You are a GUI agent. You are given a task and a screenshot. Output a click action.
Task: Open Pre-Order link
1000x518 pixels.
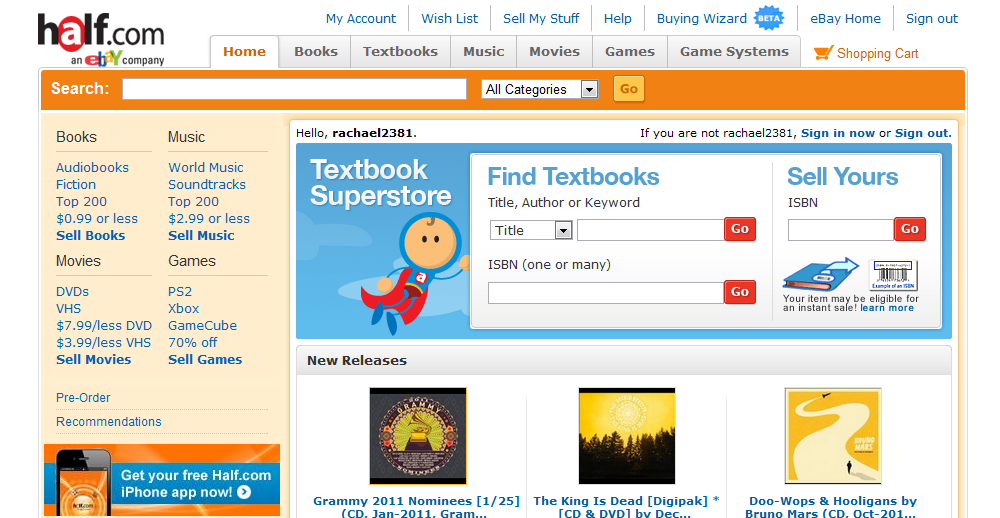pyautogui.click(x=83, y=397)
